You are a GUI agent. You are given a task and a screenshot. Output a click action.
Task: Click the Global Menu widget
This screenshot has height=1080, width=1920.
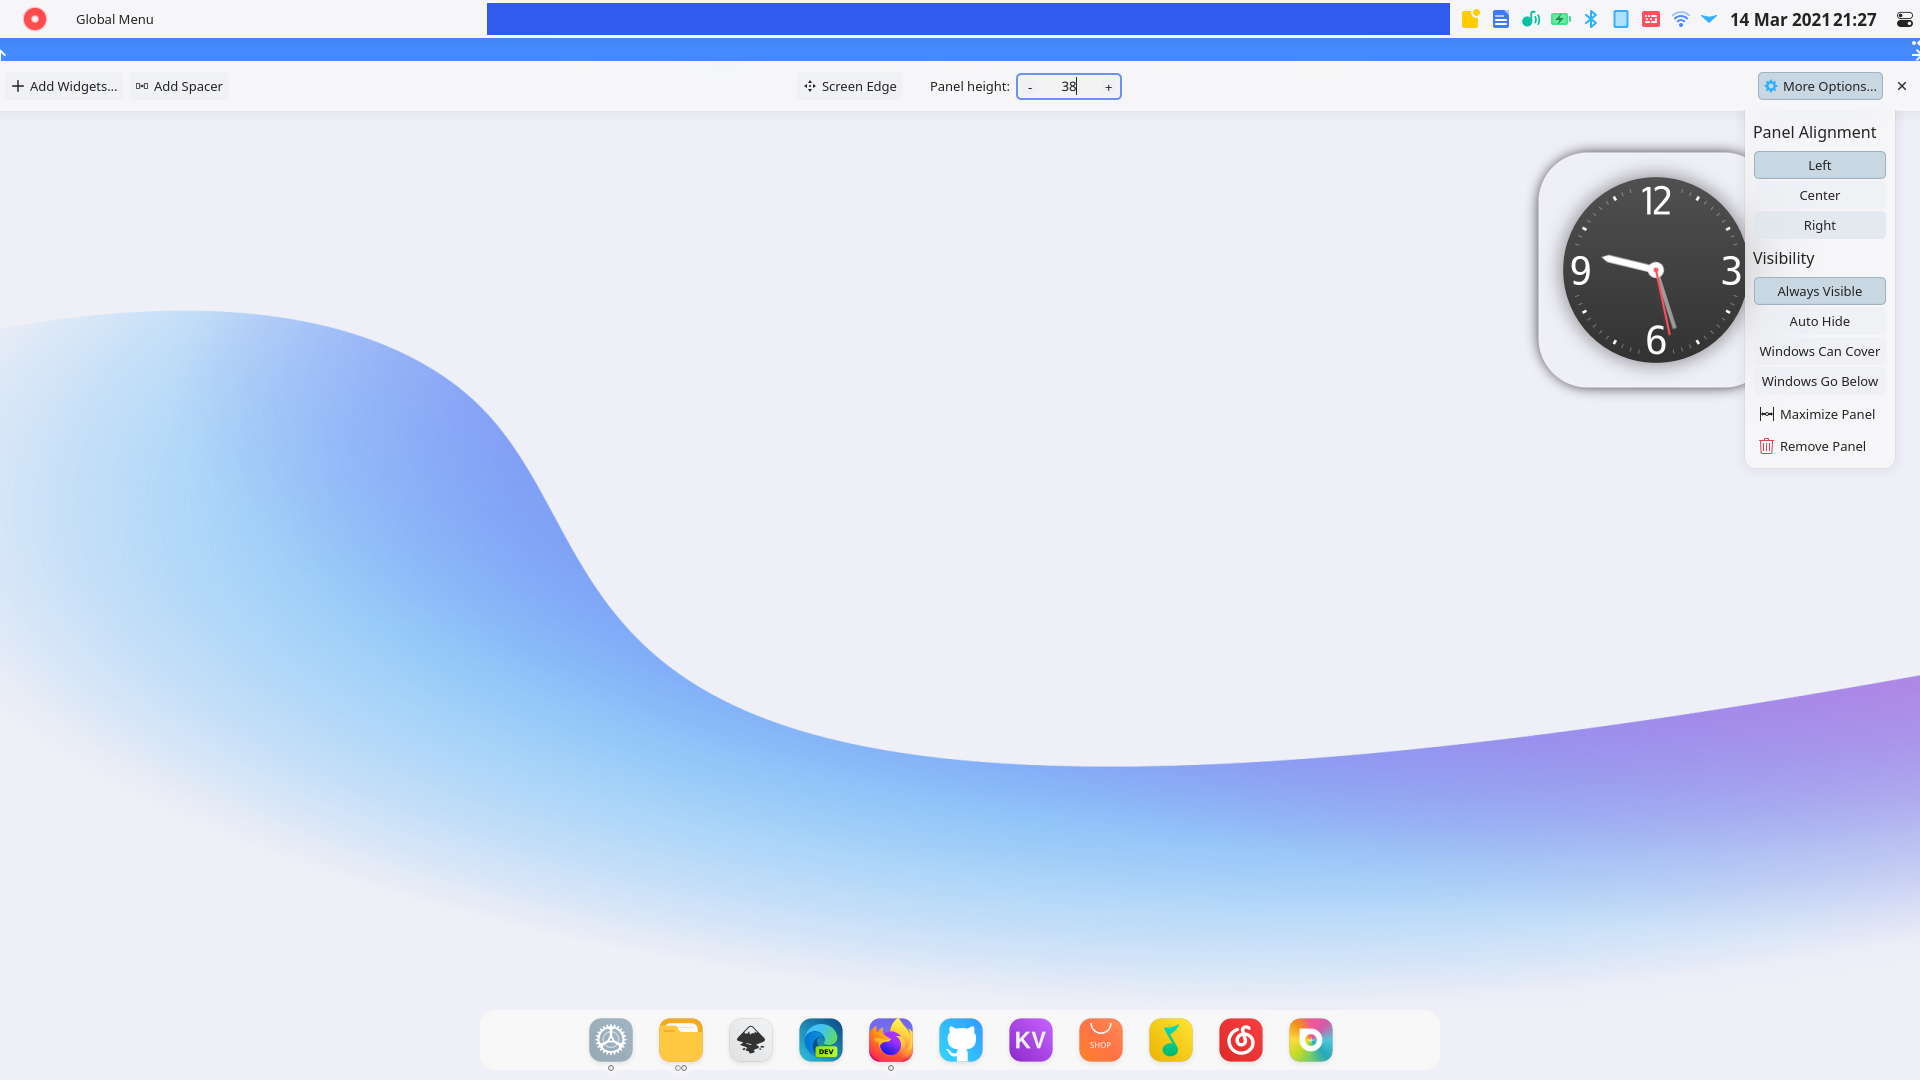pos(115,19)
